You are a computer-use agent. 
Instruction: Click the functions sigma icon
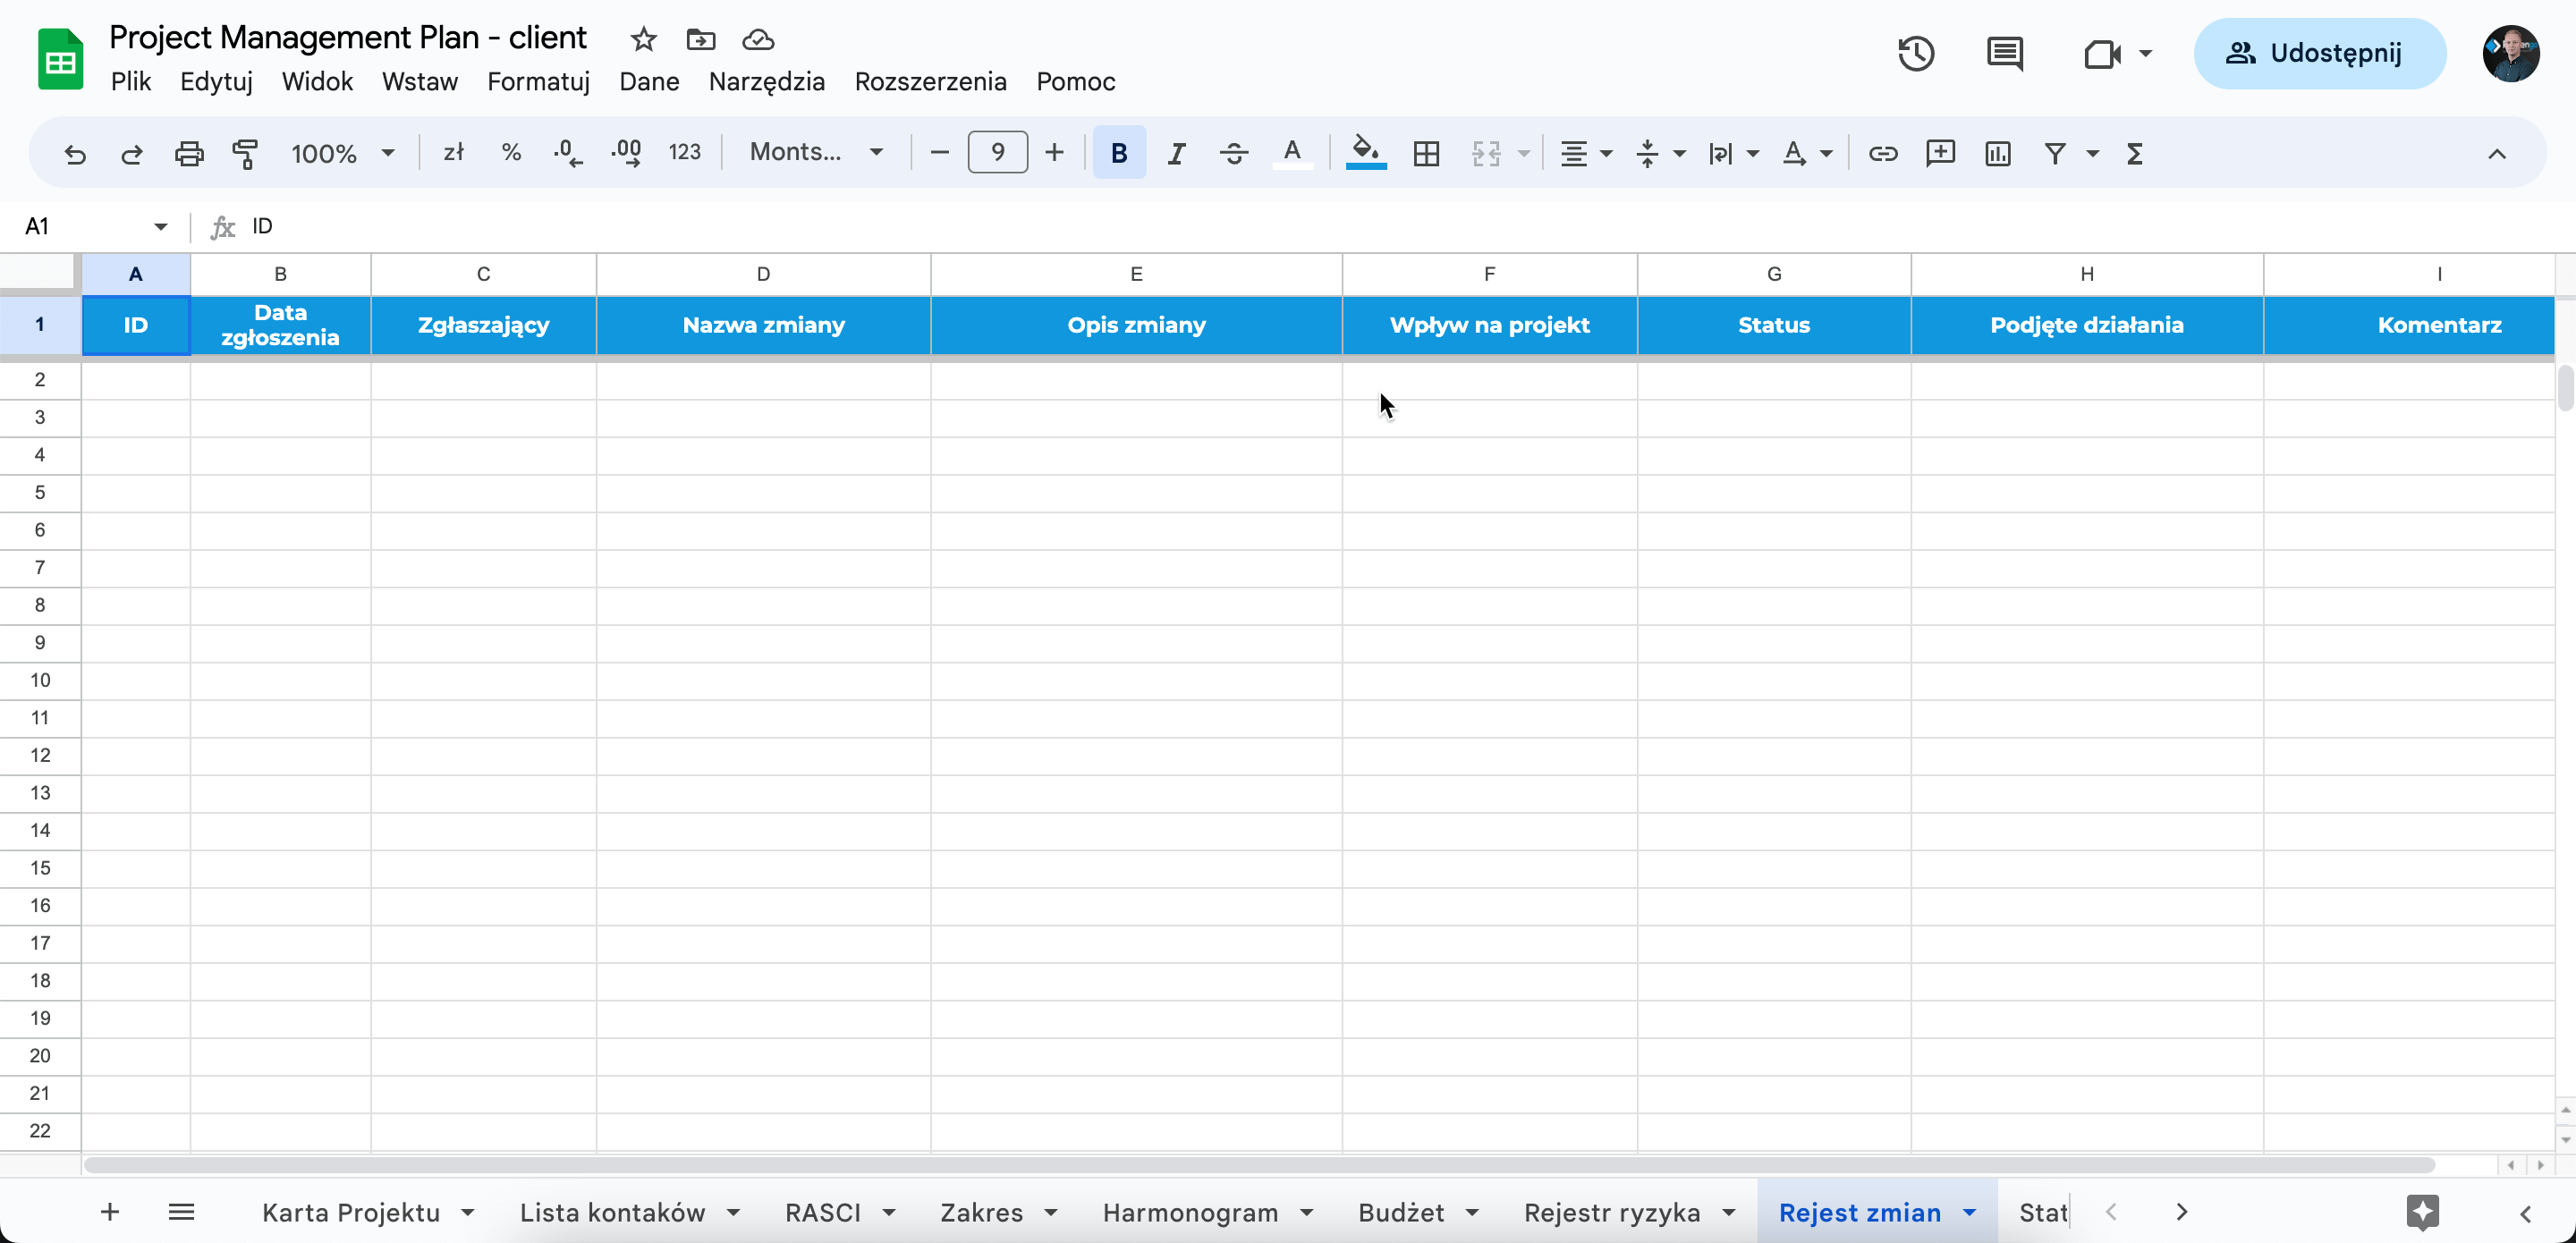2134,153
